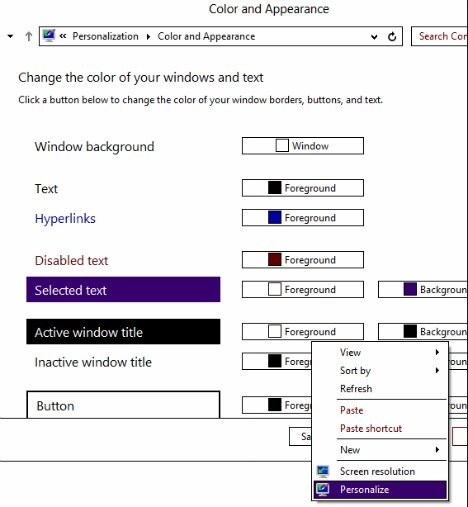Pick Selected text purple Background swatch
468x507 pixels.
[x=410, y=289]
